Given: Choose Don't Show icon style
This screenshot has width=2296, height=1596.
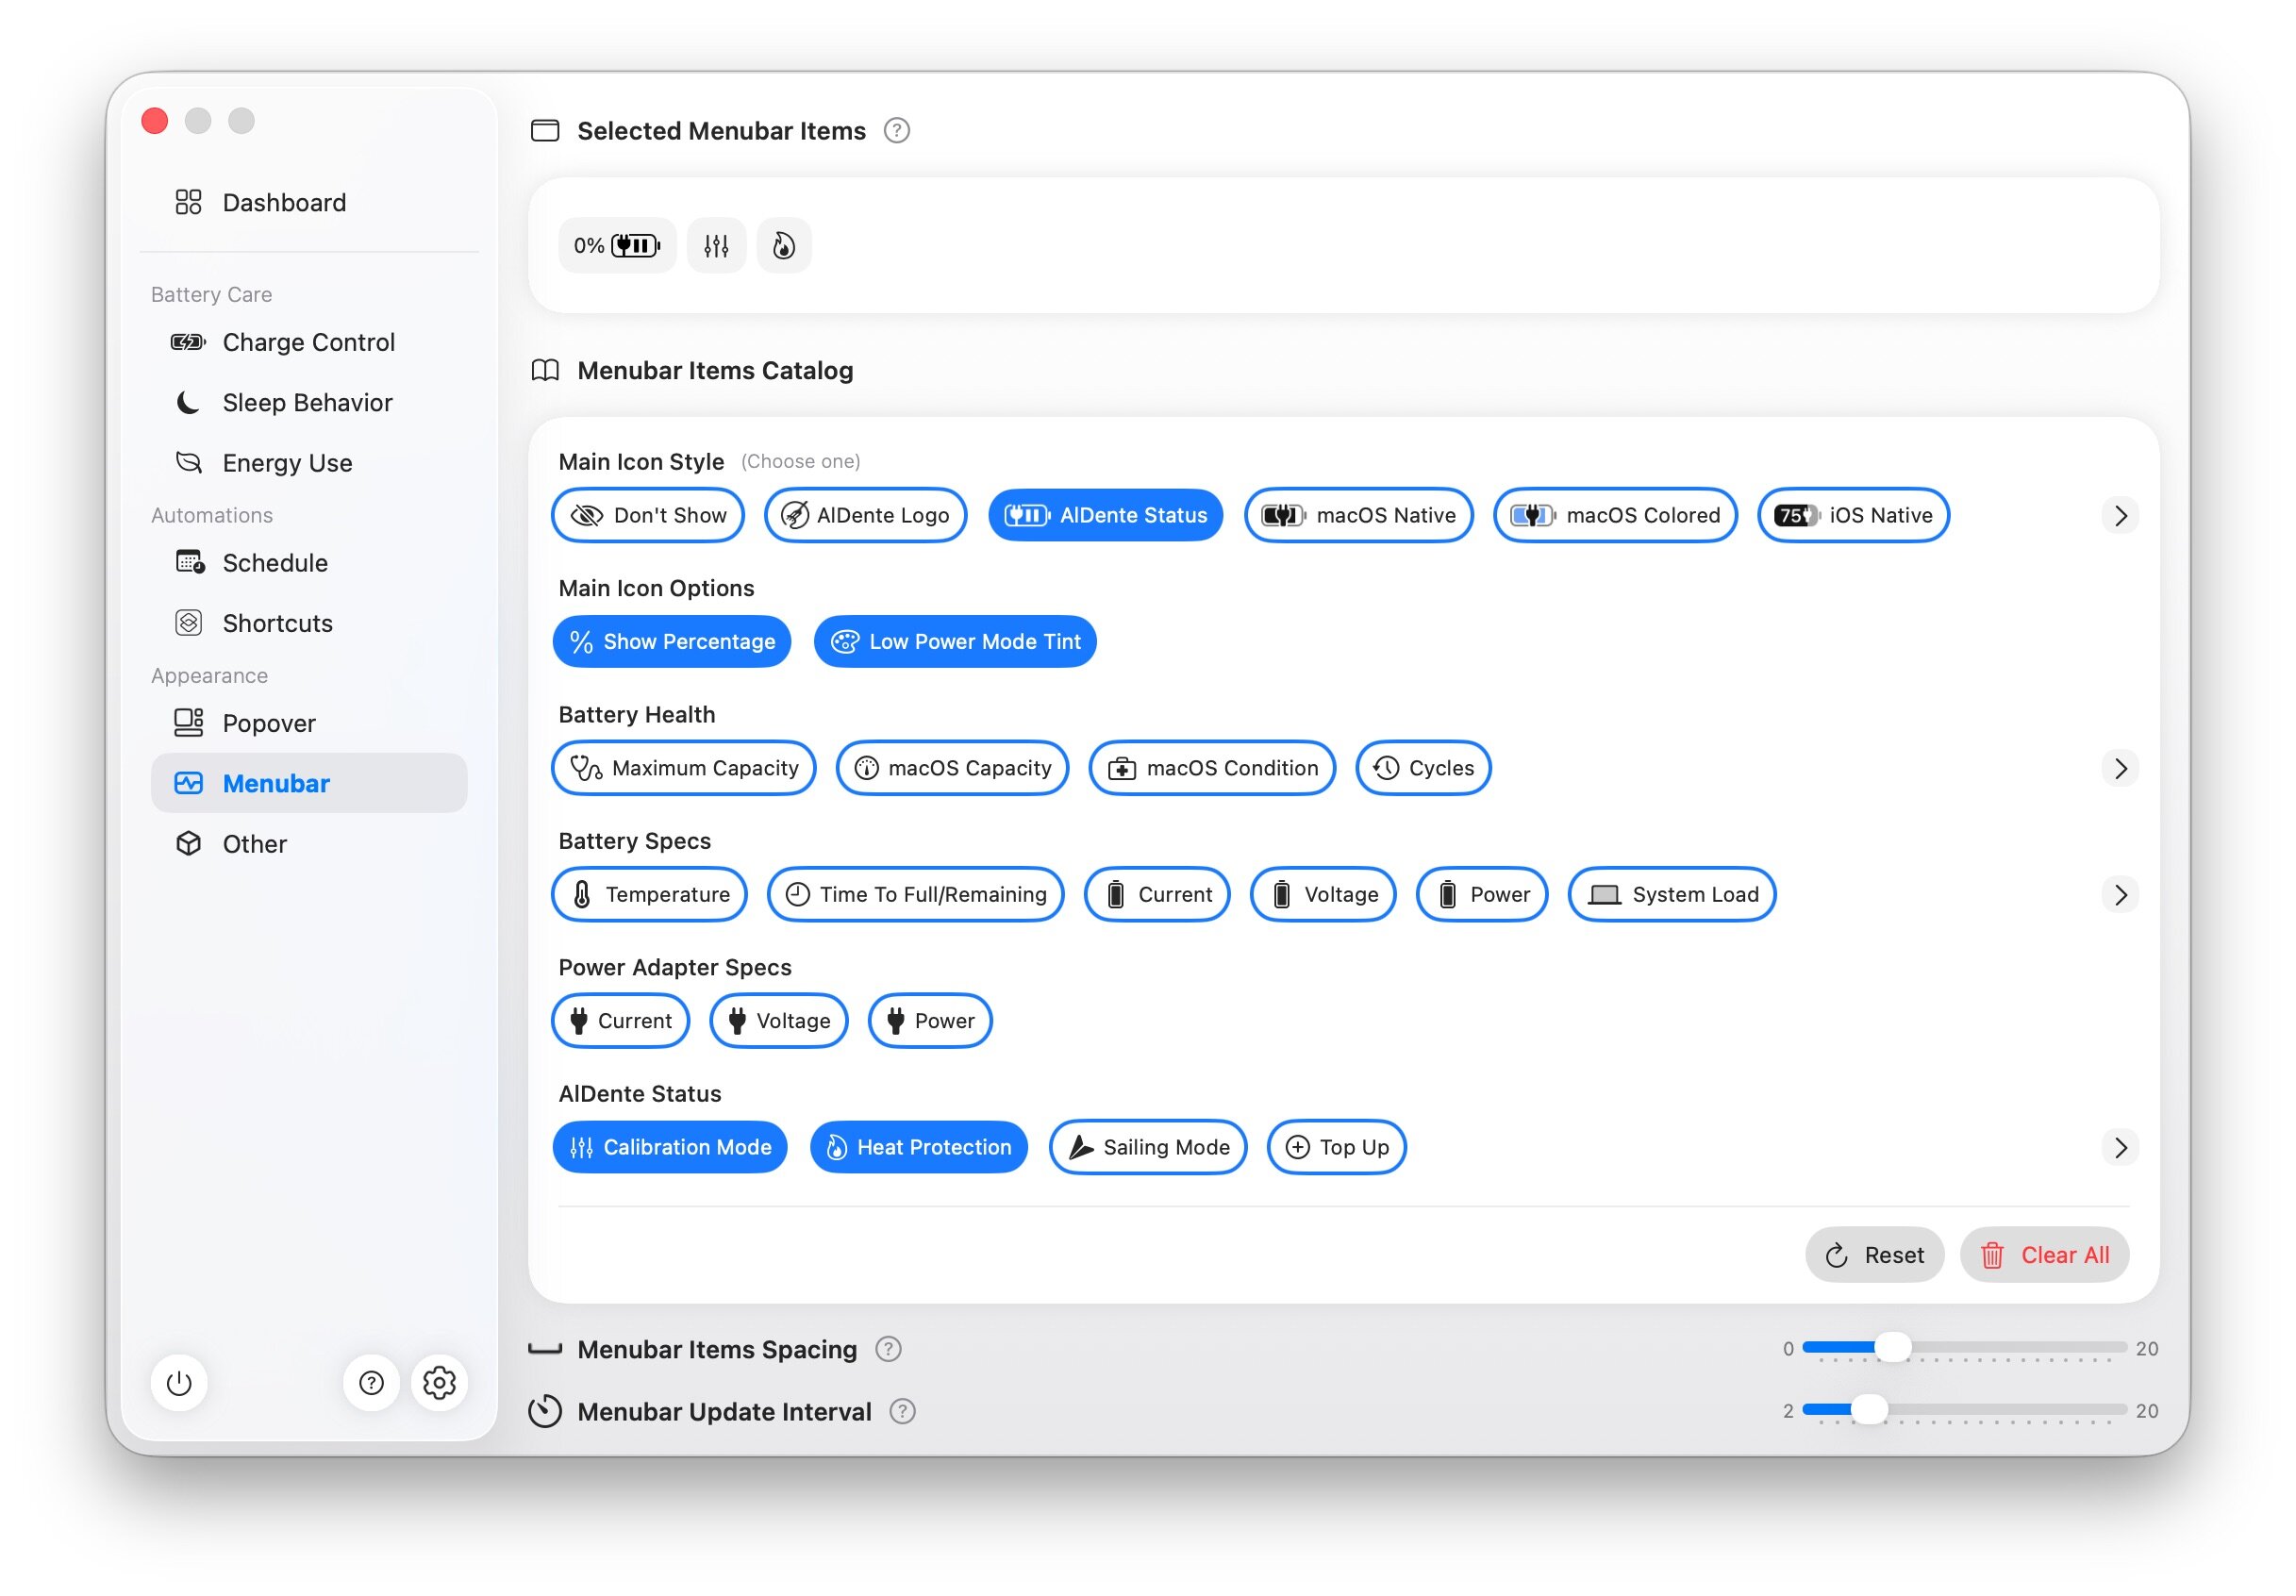Looking at the screenshot, I should pyautogui.click(x=648, y=515).
